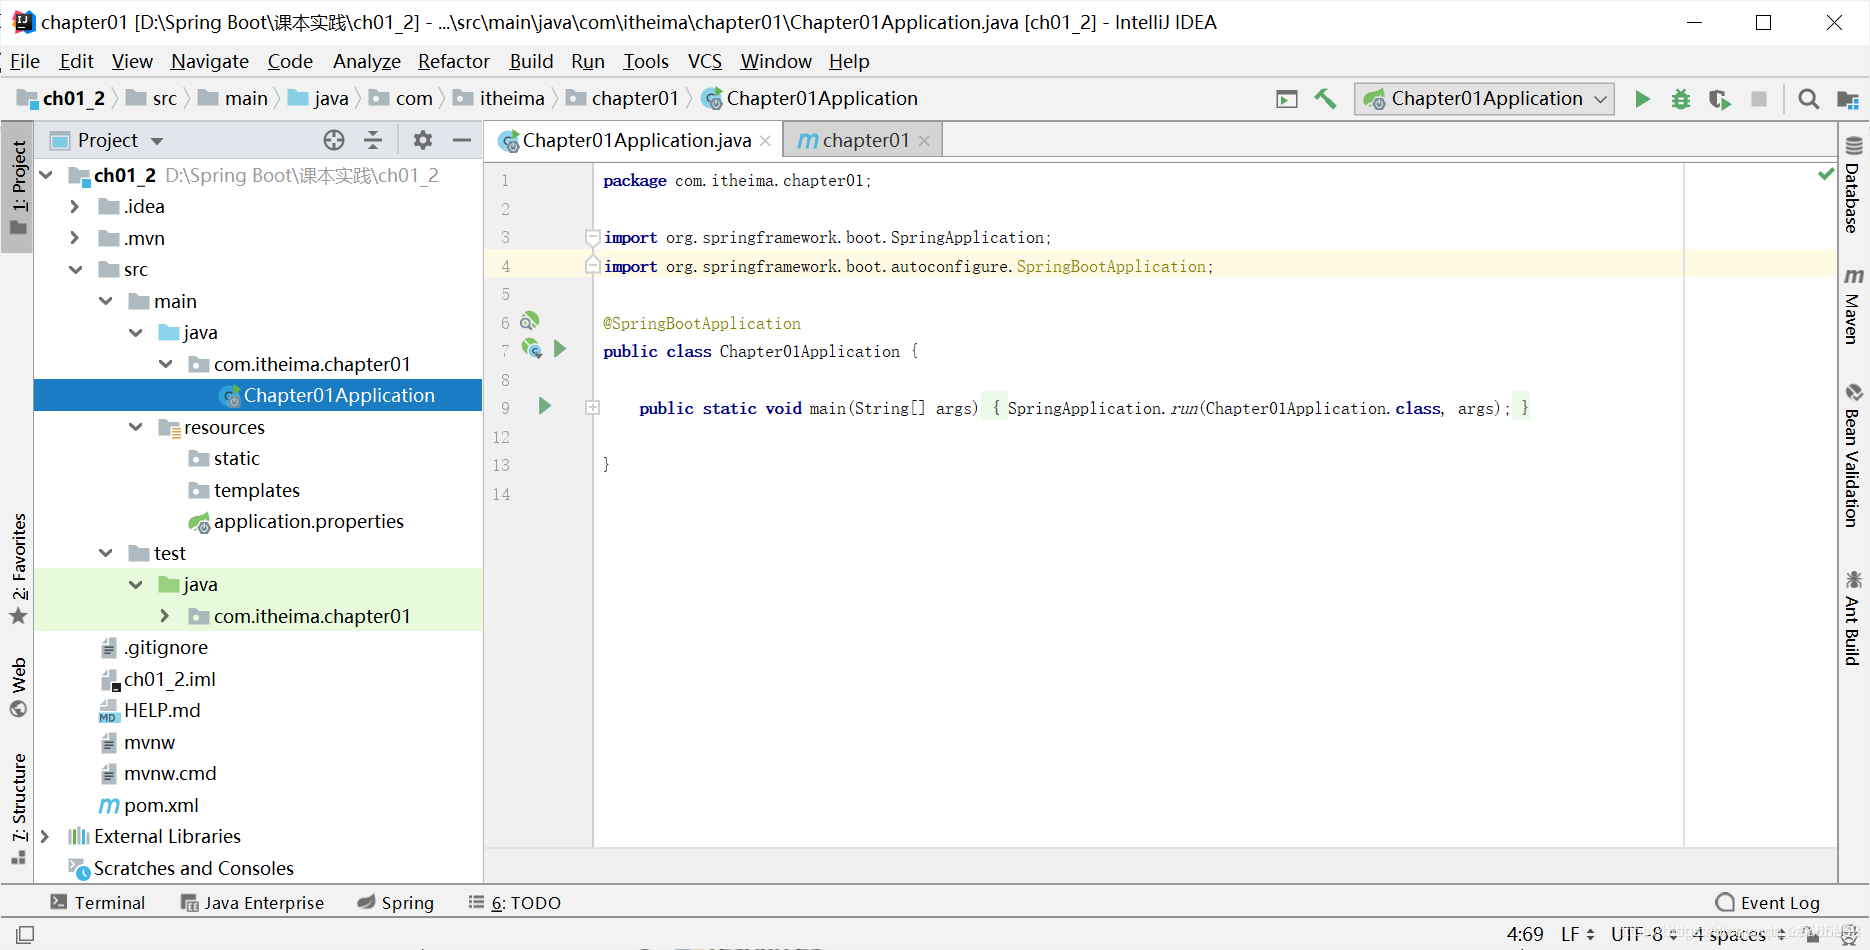Open the Database tool window

[x=1853, y=185]
